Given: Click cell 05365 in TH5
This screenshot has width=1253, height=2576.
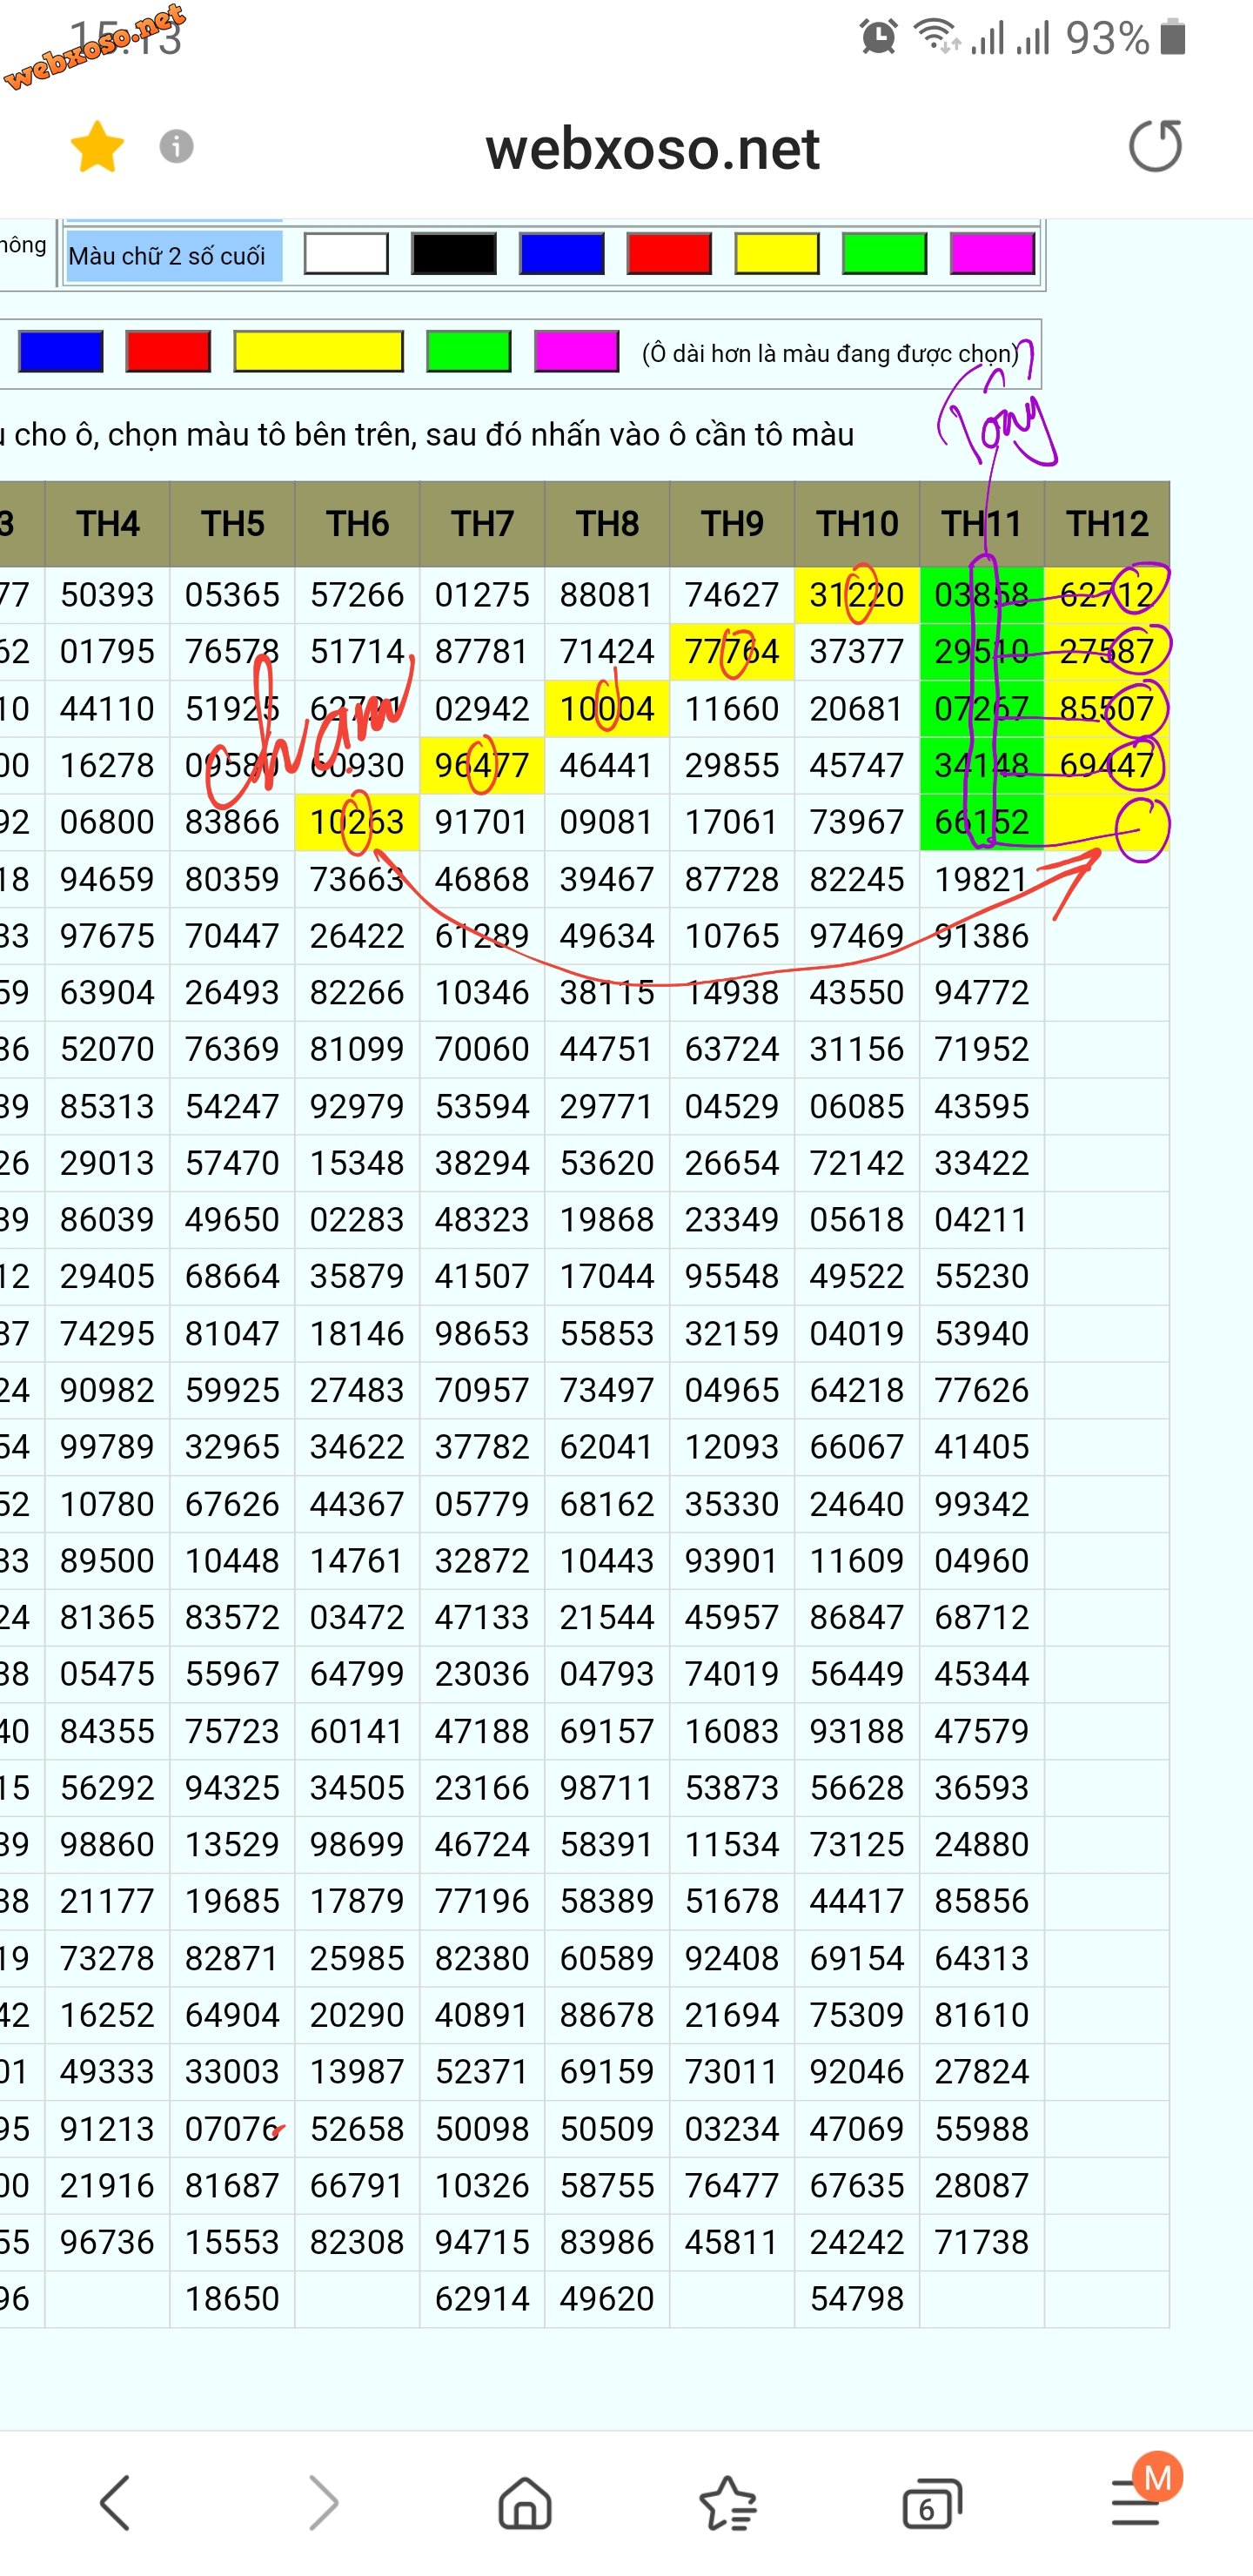Looking at the screenshot, I should click(x=233, y=595).
